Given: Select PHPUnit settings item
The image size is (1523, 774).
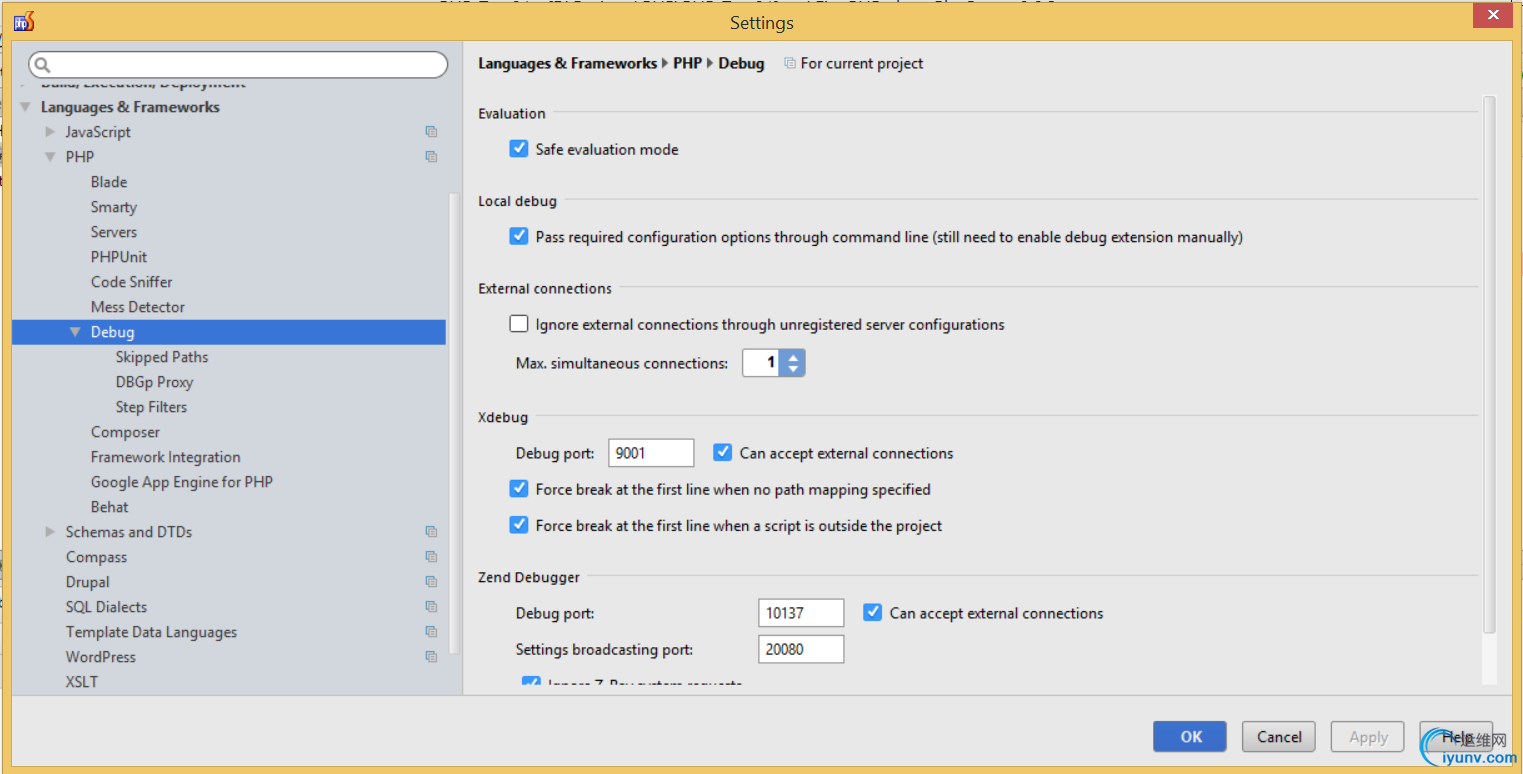Looking at the screenshot, I should [119, 257].
